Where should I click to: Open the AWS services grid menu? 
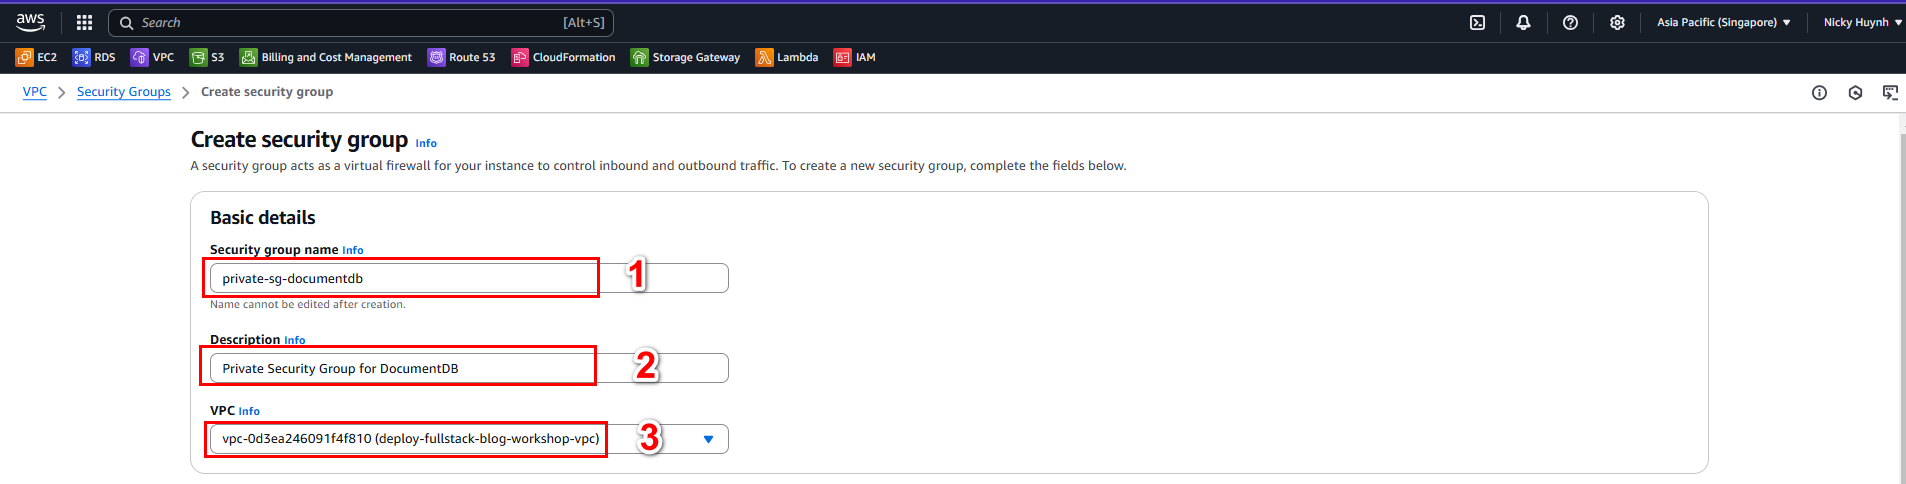coord(84,22)
